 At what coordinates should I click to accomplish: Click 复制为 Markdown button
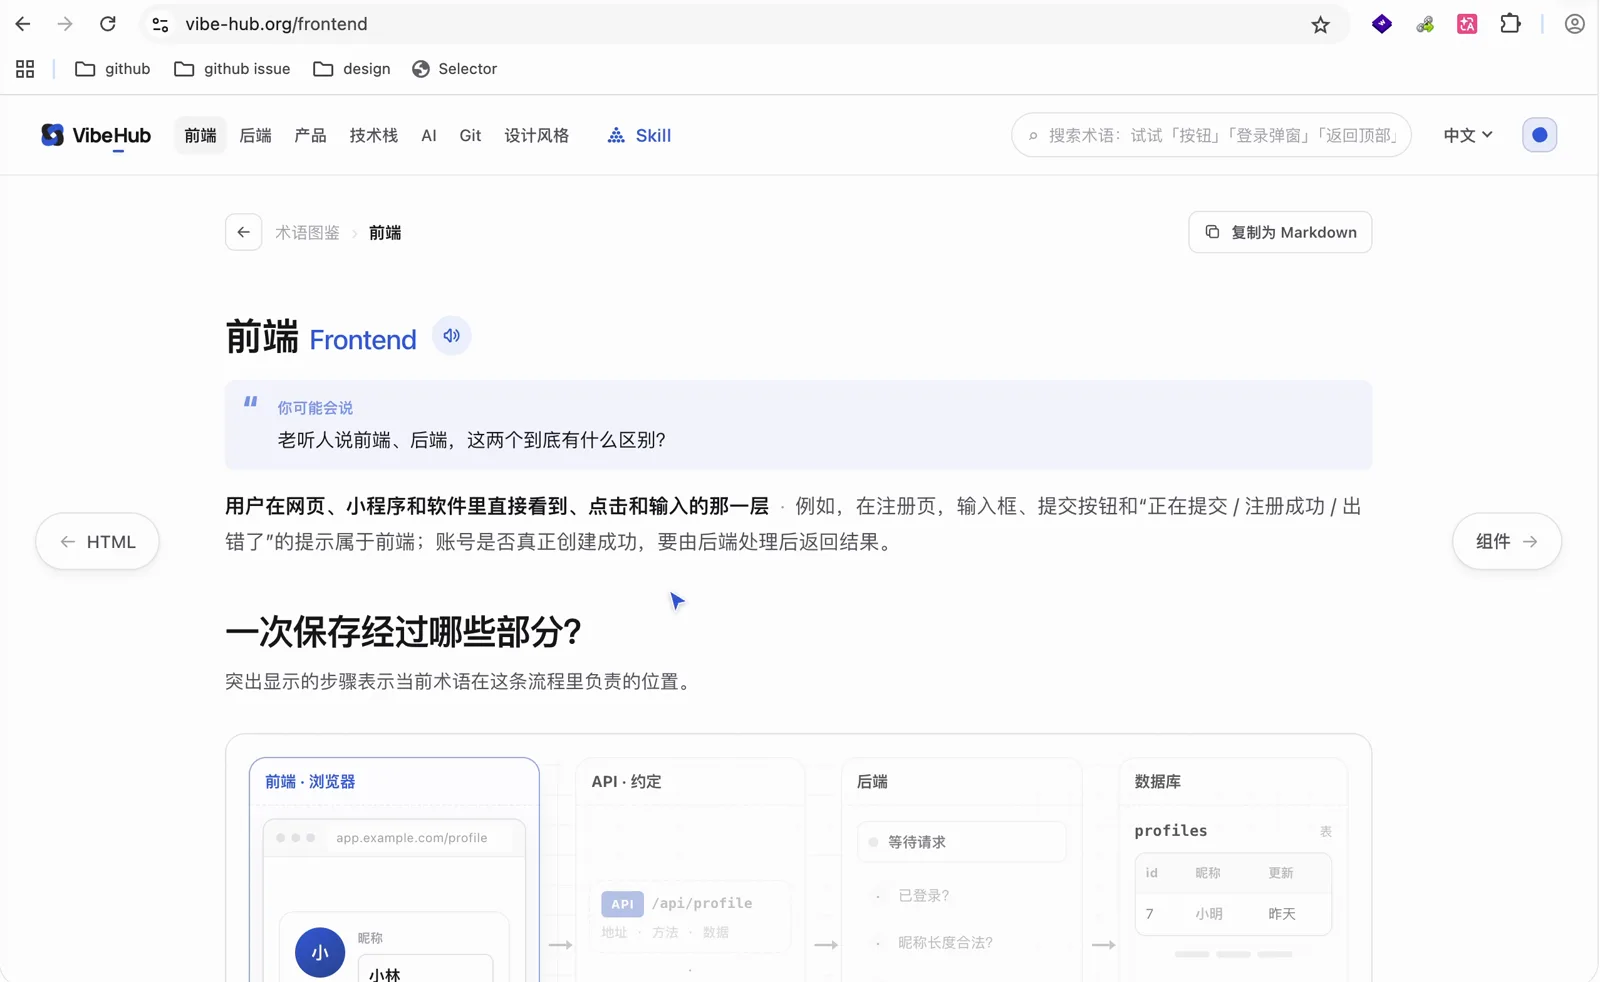click(x=1280, y=232)
